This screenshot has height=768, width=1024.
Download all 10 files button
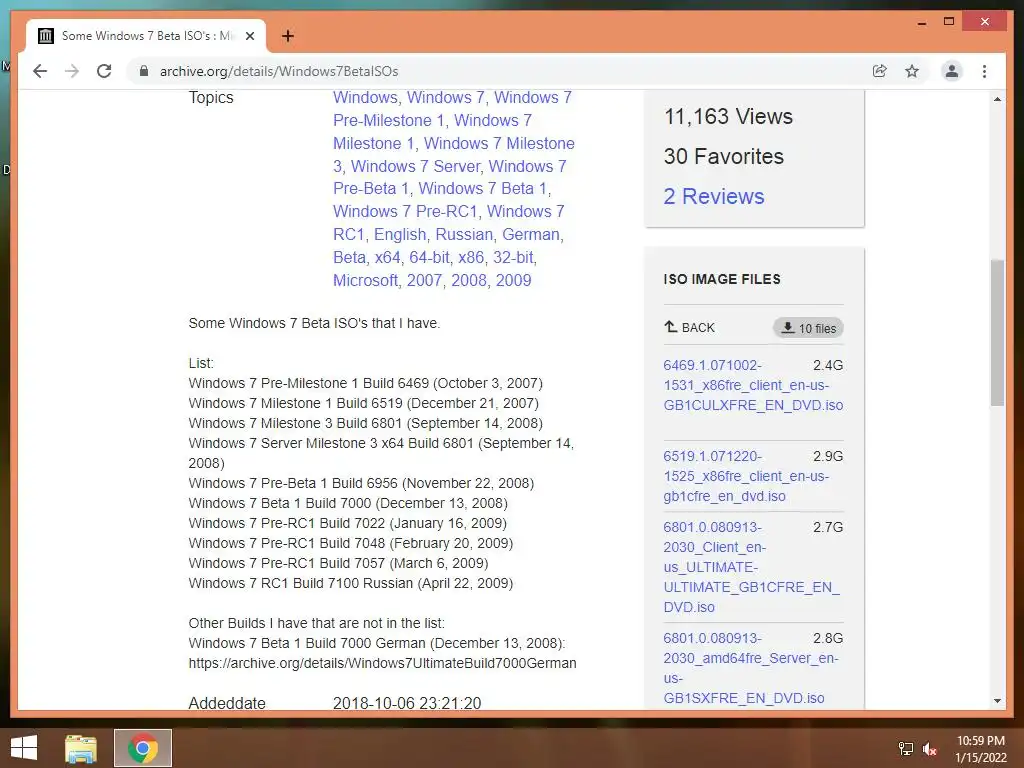tap(808, 328)
